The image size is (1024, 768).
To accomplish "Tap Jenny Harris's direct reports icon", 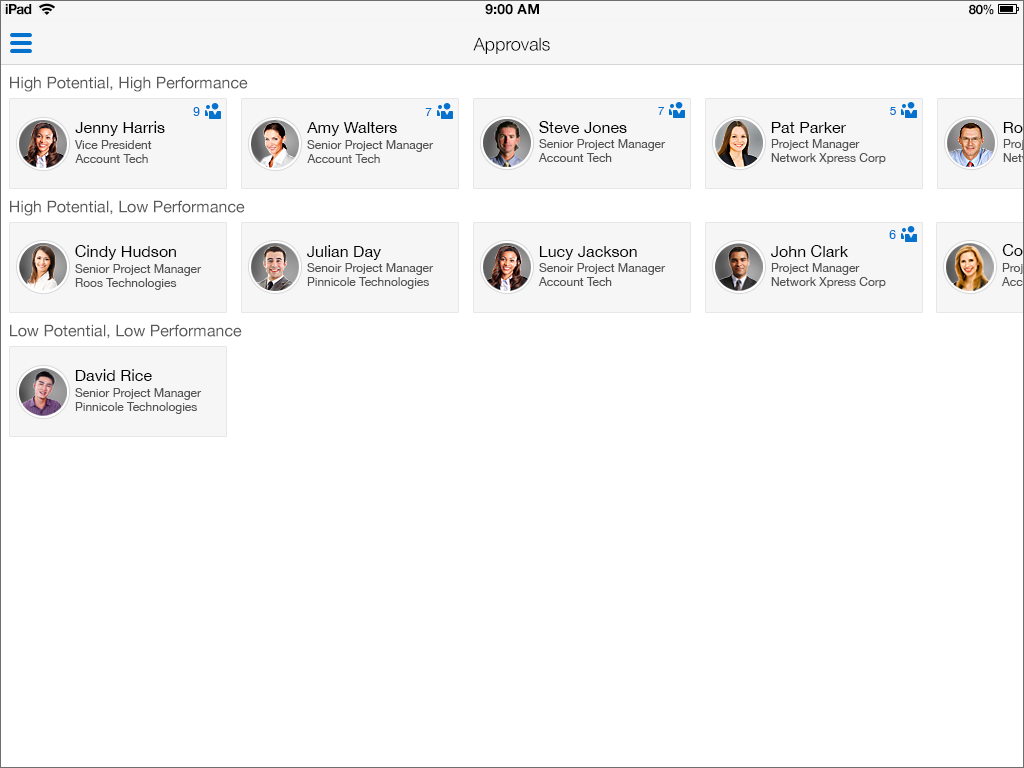I will [x=213, y=111].
